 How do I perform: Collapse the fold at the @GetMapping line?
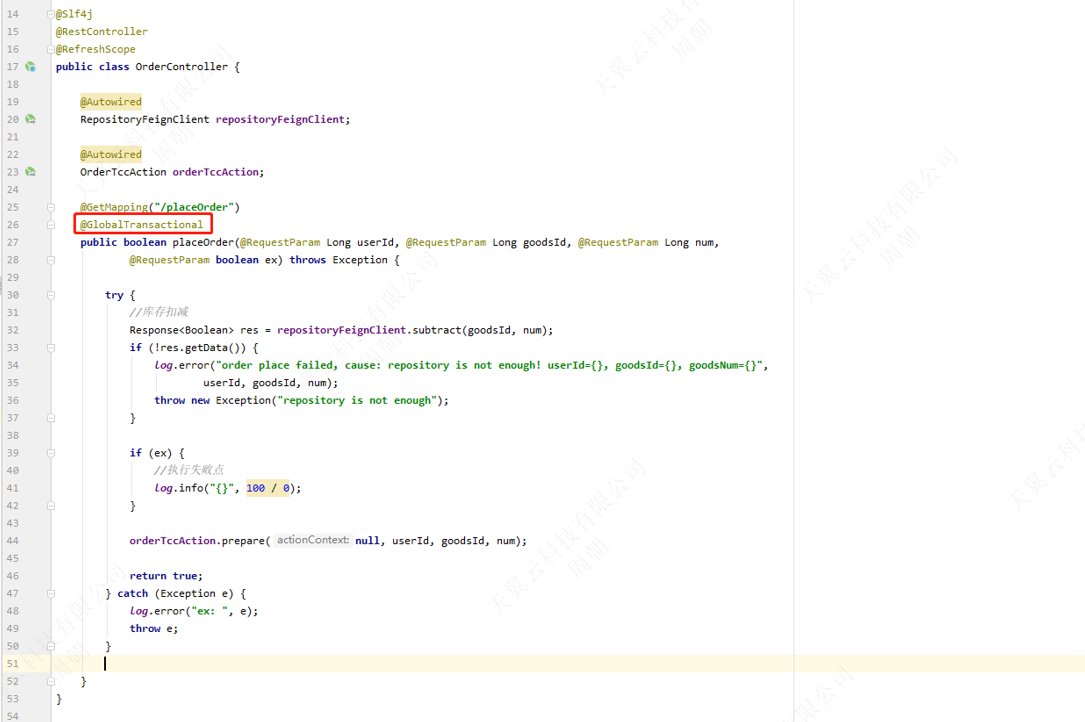51,207
